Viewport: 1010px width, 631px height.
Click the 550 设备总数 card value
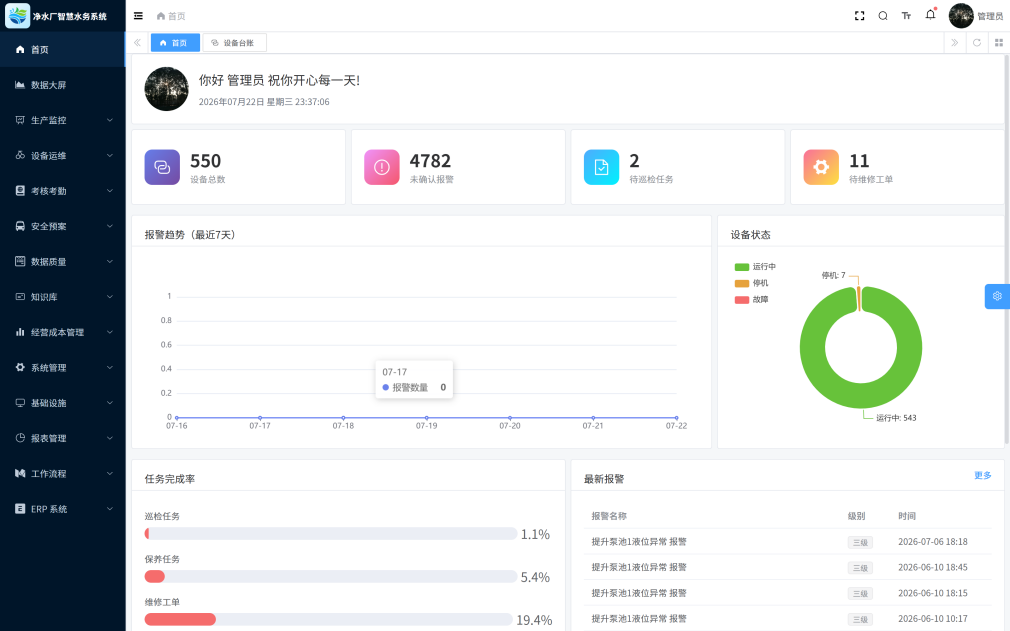pos(205,161)
